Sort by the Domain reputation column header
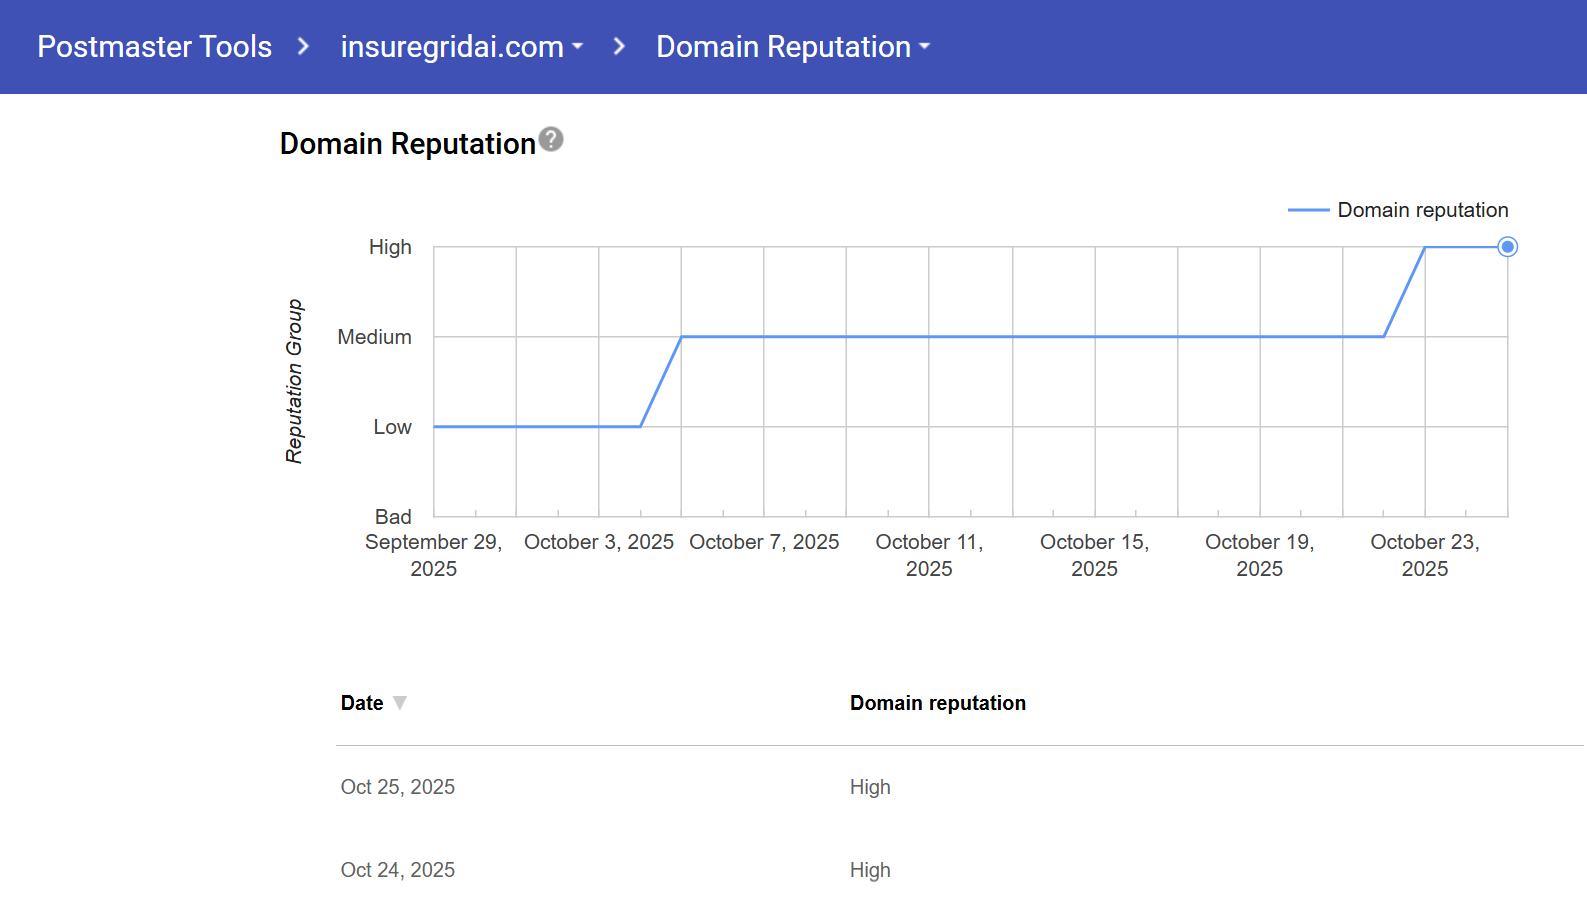 pos(937,703)
